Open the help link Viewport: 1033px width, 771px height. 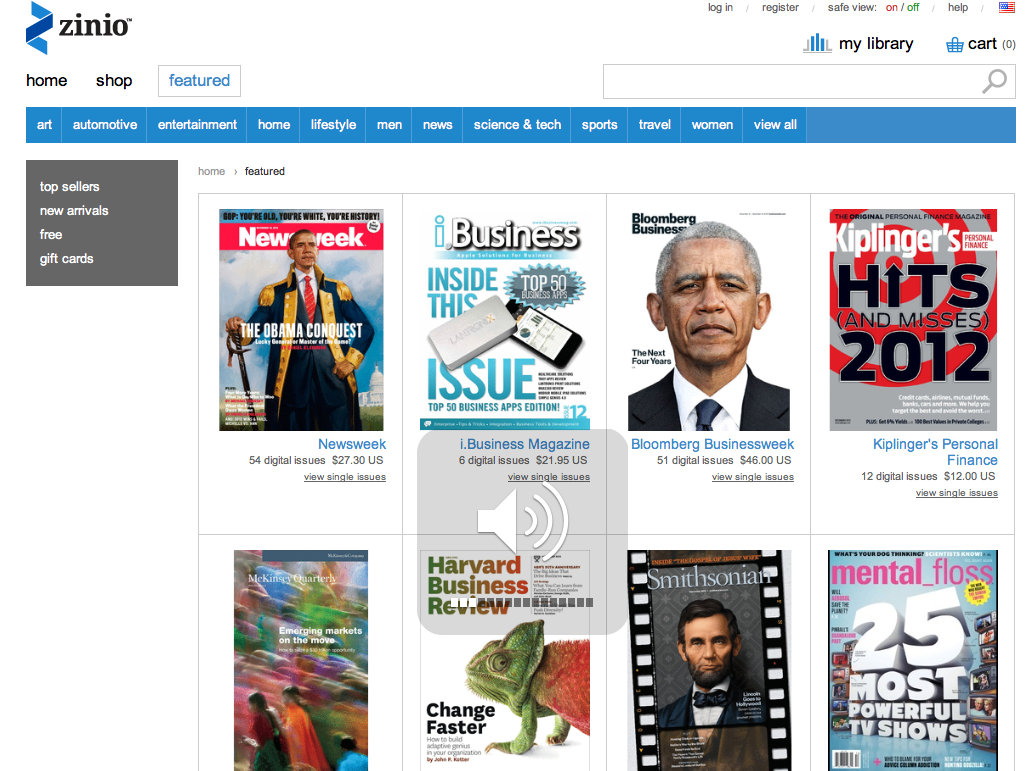[x=958, y=7]
